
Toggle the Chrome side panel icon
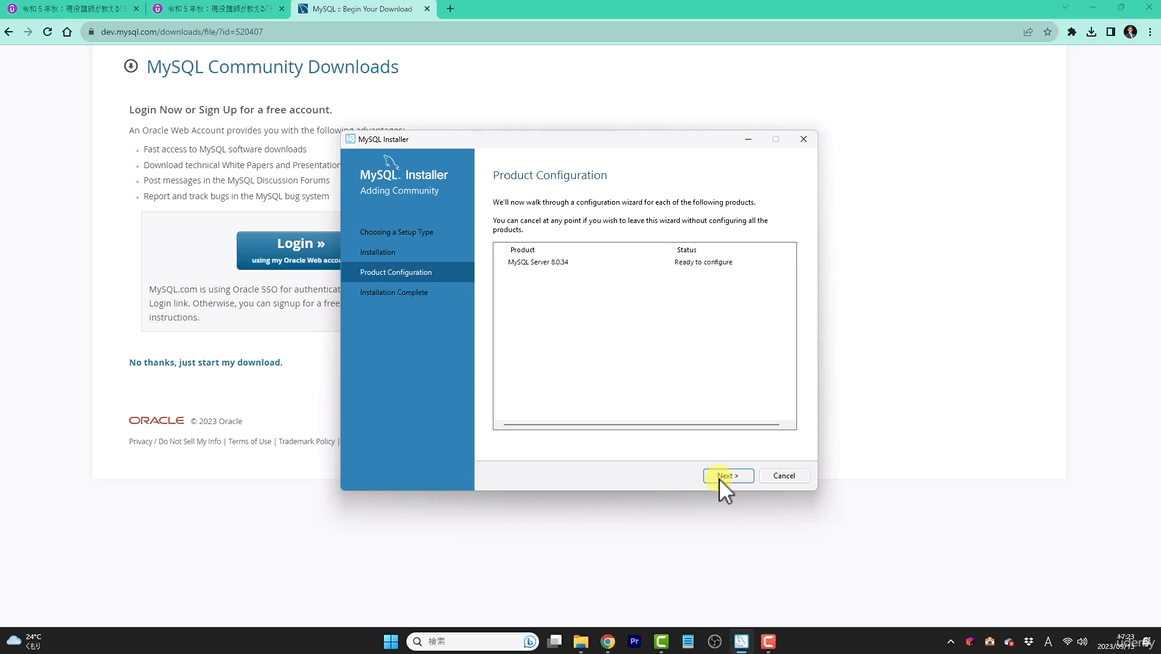pyautogui.click(x=1110, y=32)
